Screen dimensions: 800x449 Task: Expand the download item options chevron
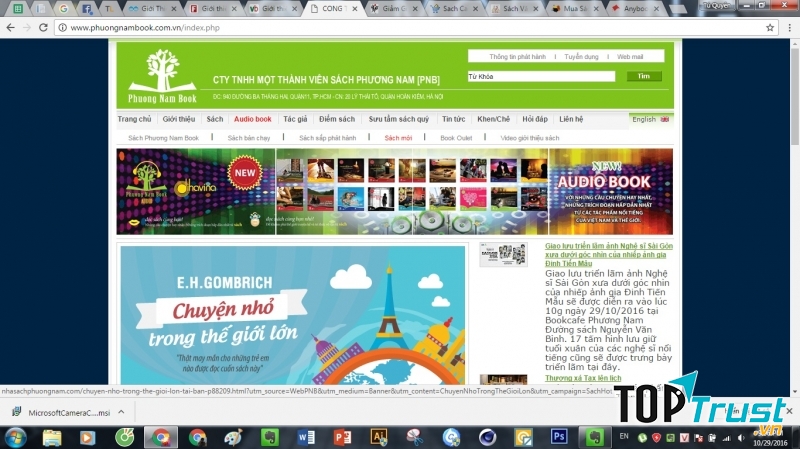tap(121, 412)
